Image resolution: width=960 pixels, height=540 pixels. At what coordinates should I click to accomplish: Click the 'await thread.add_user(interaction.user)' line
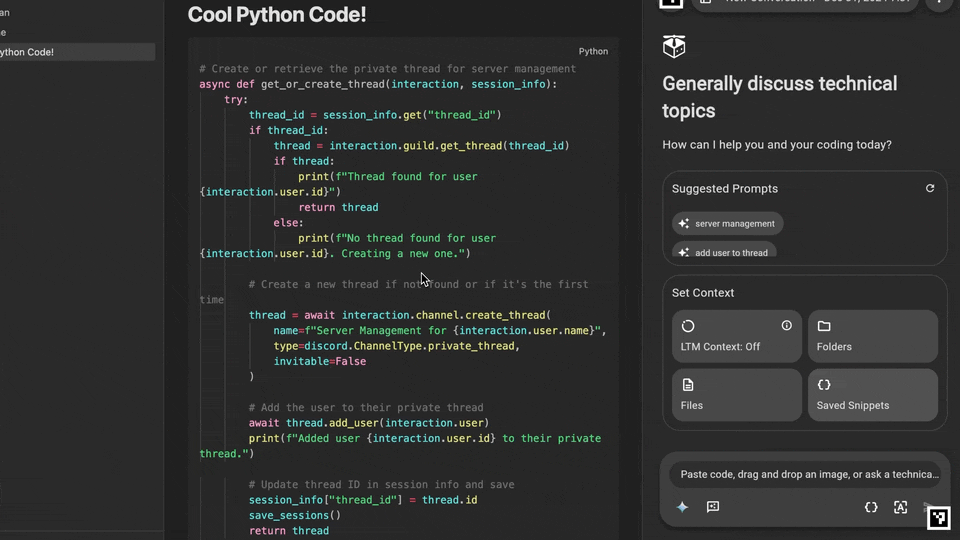tap(369, 423)
